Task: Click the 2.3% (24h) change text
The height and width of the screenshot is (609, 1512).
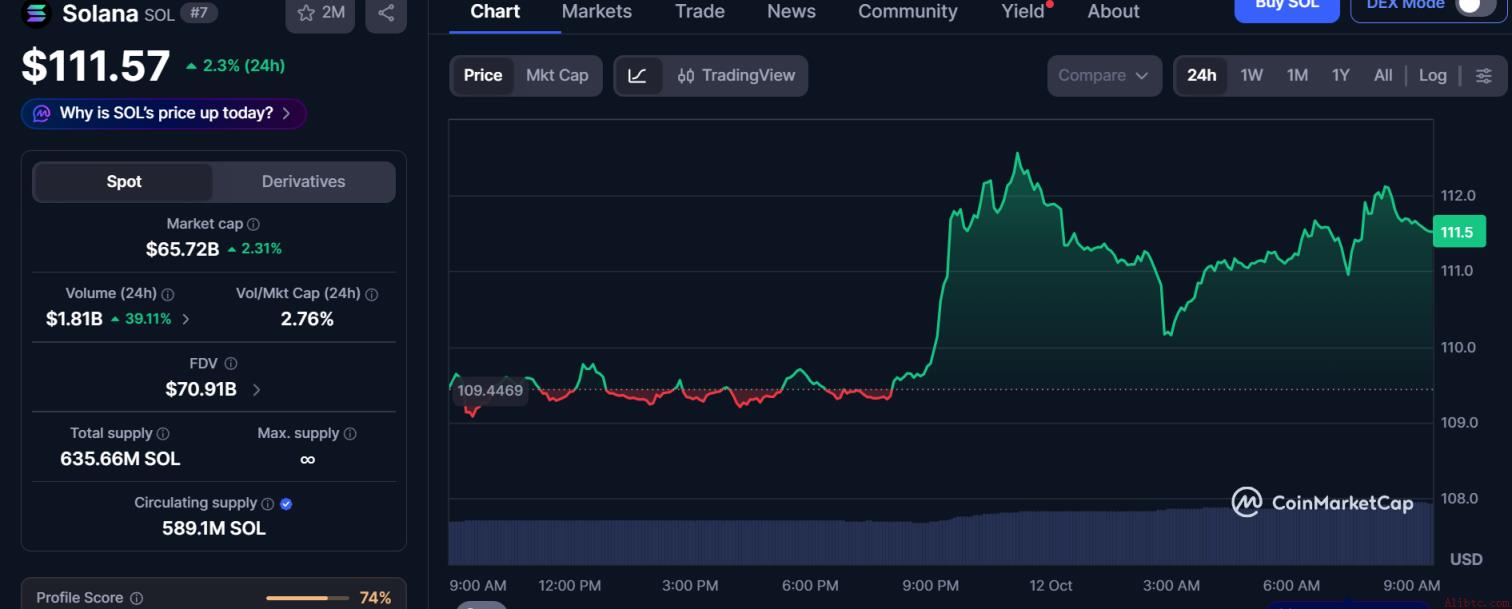Action: pos(236,66)
